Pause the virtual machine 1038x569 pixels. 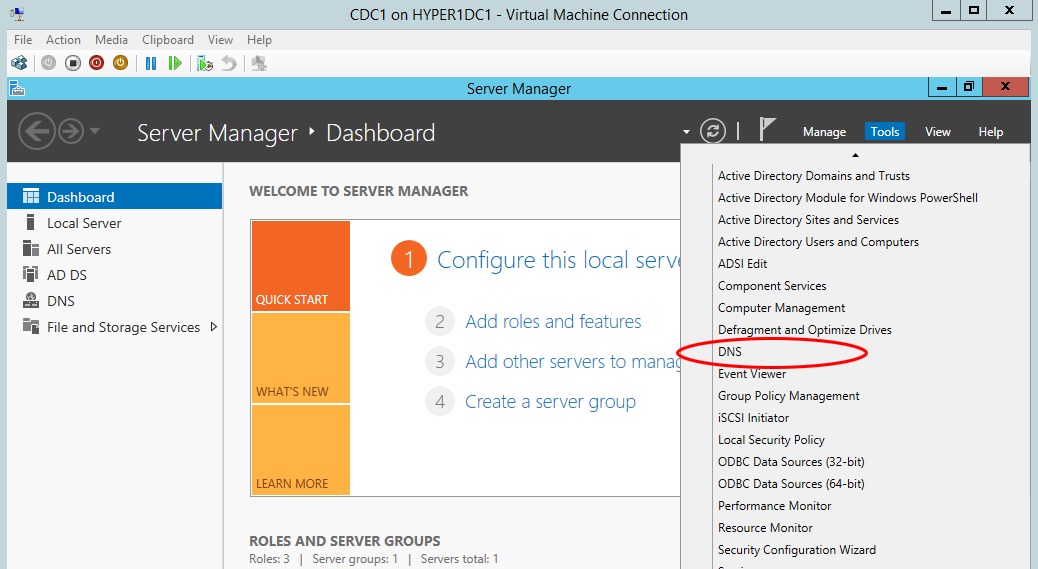pyautogui.click(x=151, y=63)
